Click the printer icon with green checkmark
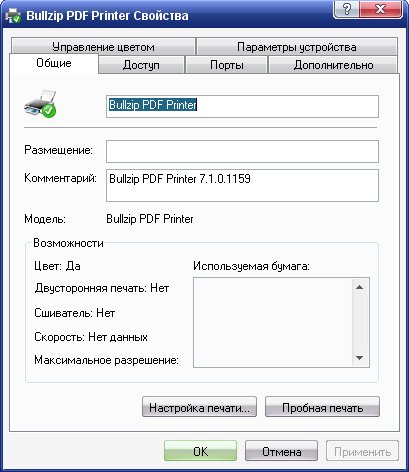 tap(40, 104)
